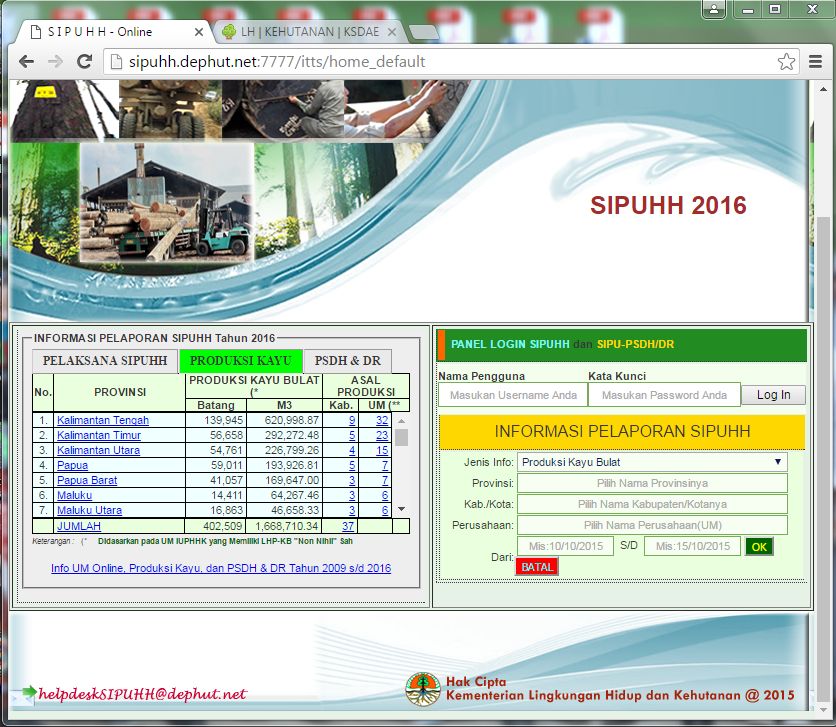Click the Kata Kunci password field
Viewport: 836px width, 727px height.
click(664, 395)
